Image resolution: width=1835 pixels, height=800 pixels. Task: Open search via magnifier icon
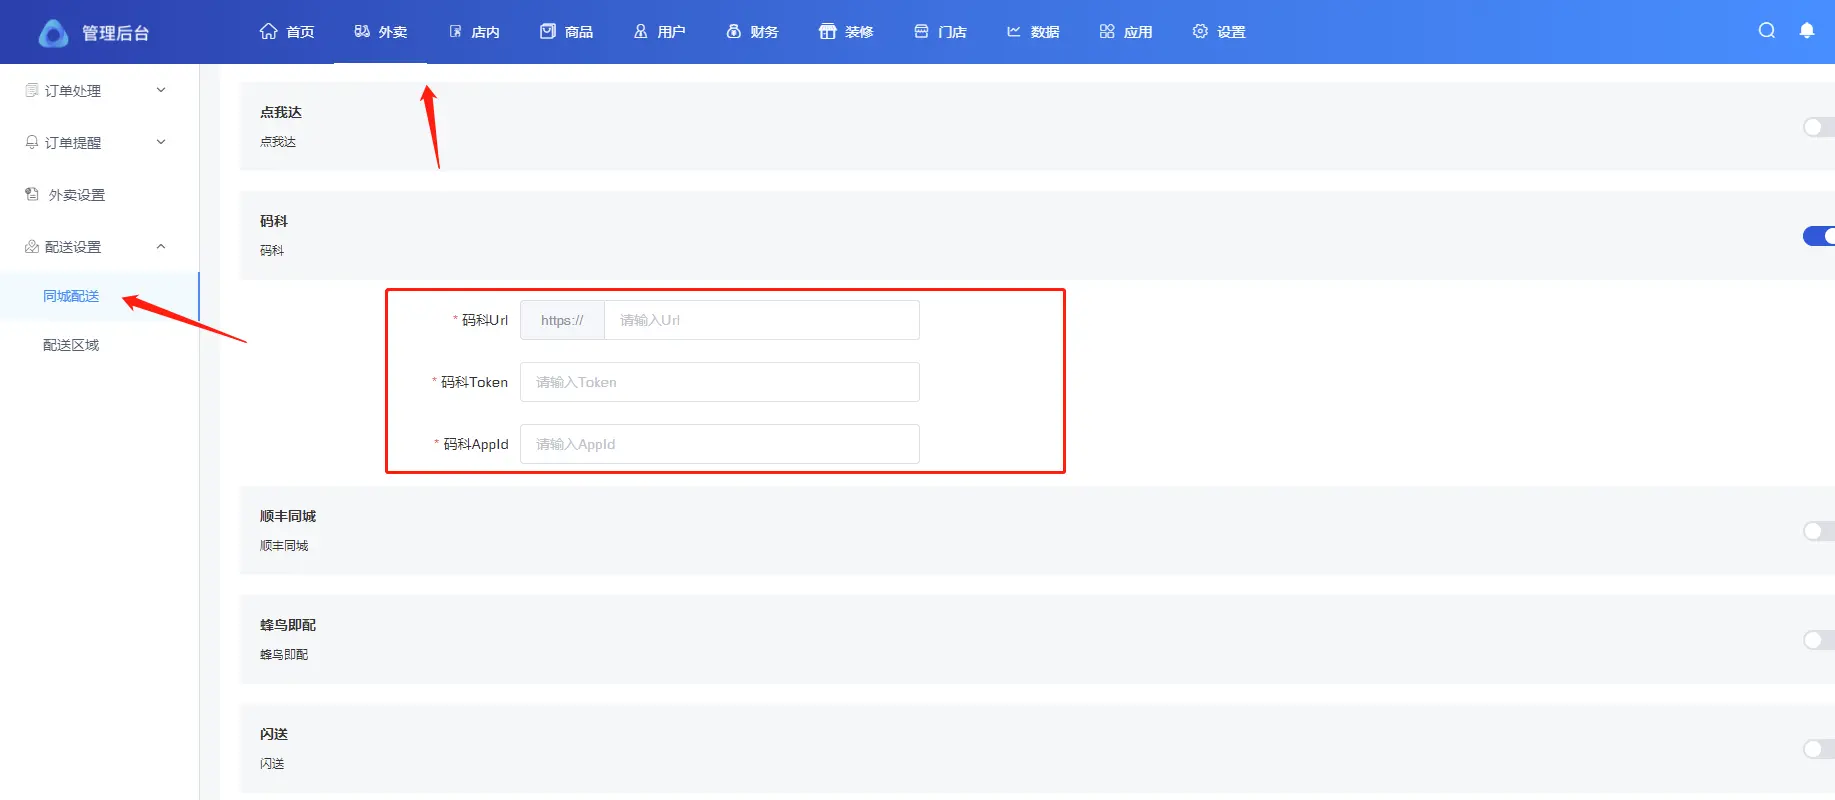1767,30
